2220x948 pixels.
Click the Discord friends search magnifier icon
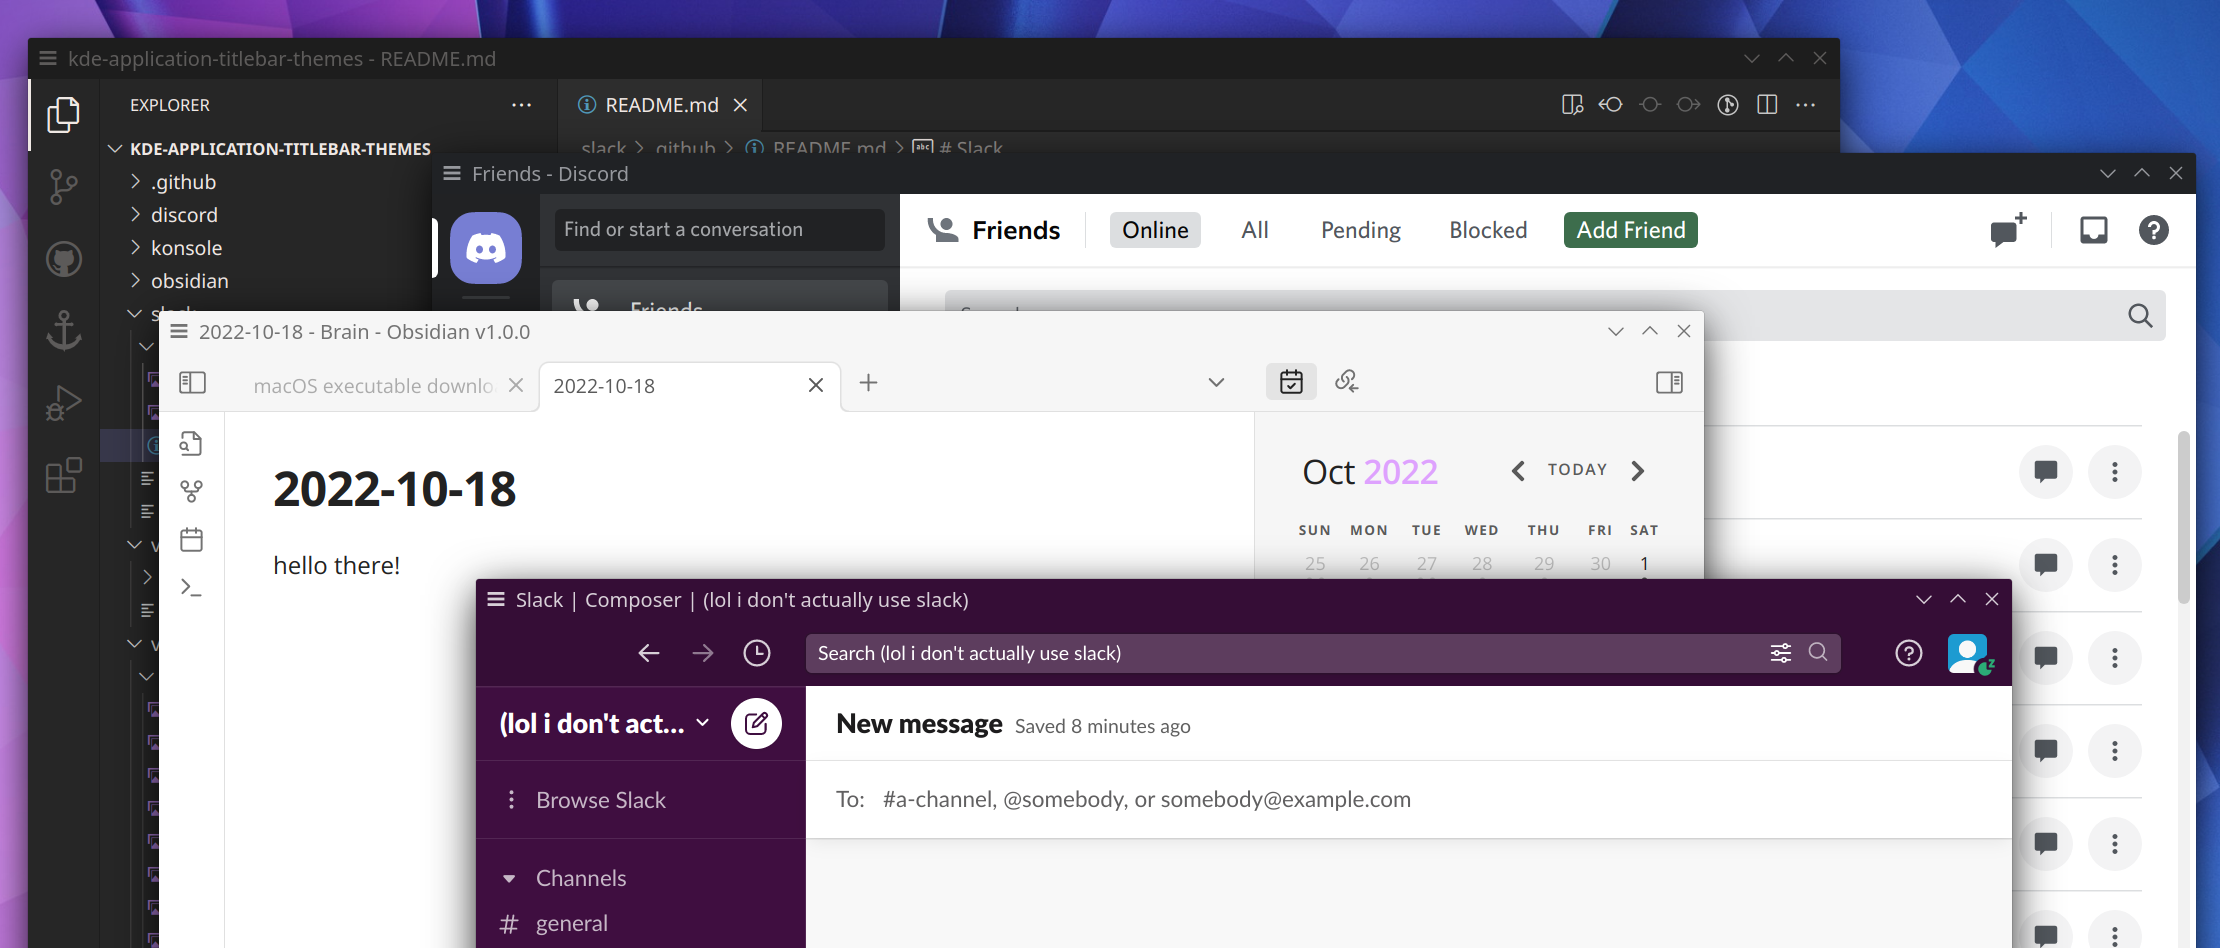point(2140,316)
